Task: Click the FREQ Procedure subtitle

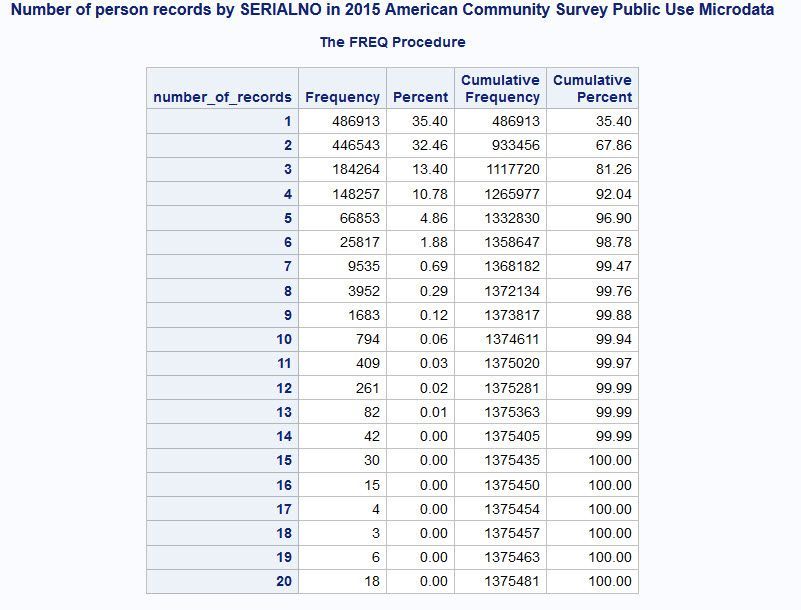Action: point(392,42)
